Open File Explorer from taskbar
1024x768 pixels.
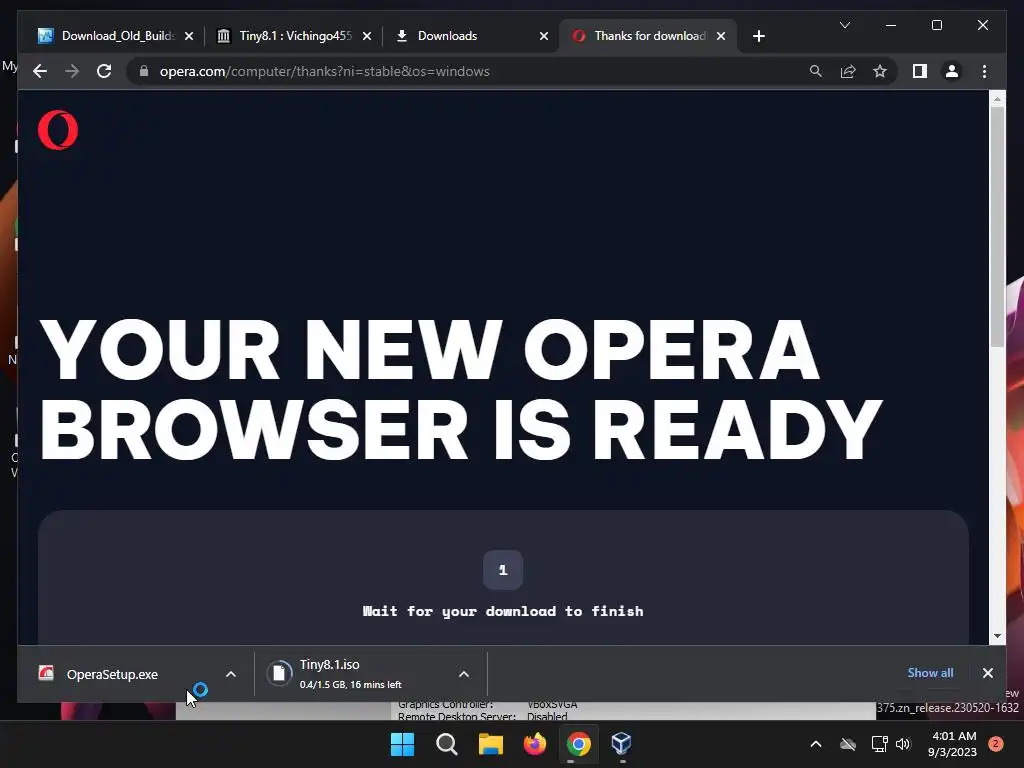pyautogui.click(x=490, y=744)
